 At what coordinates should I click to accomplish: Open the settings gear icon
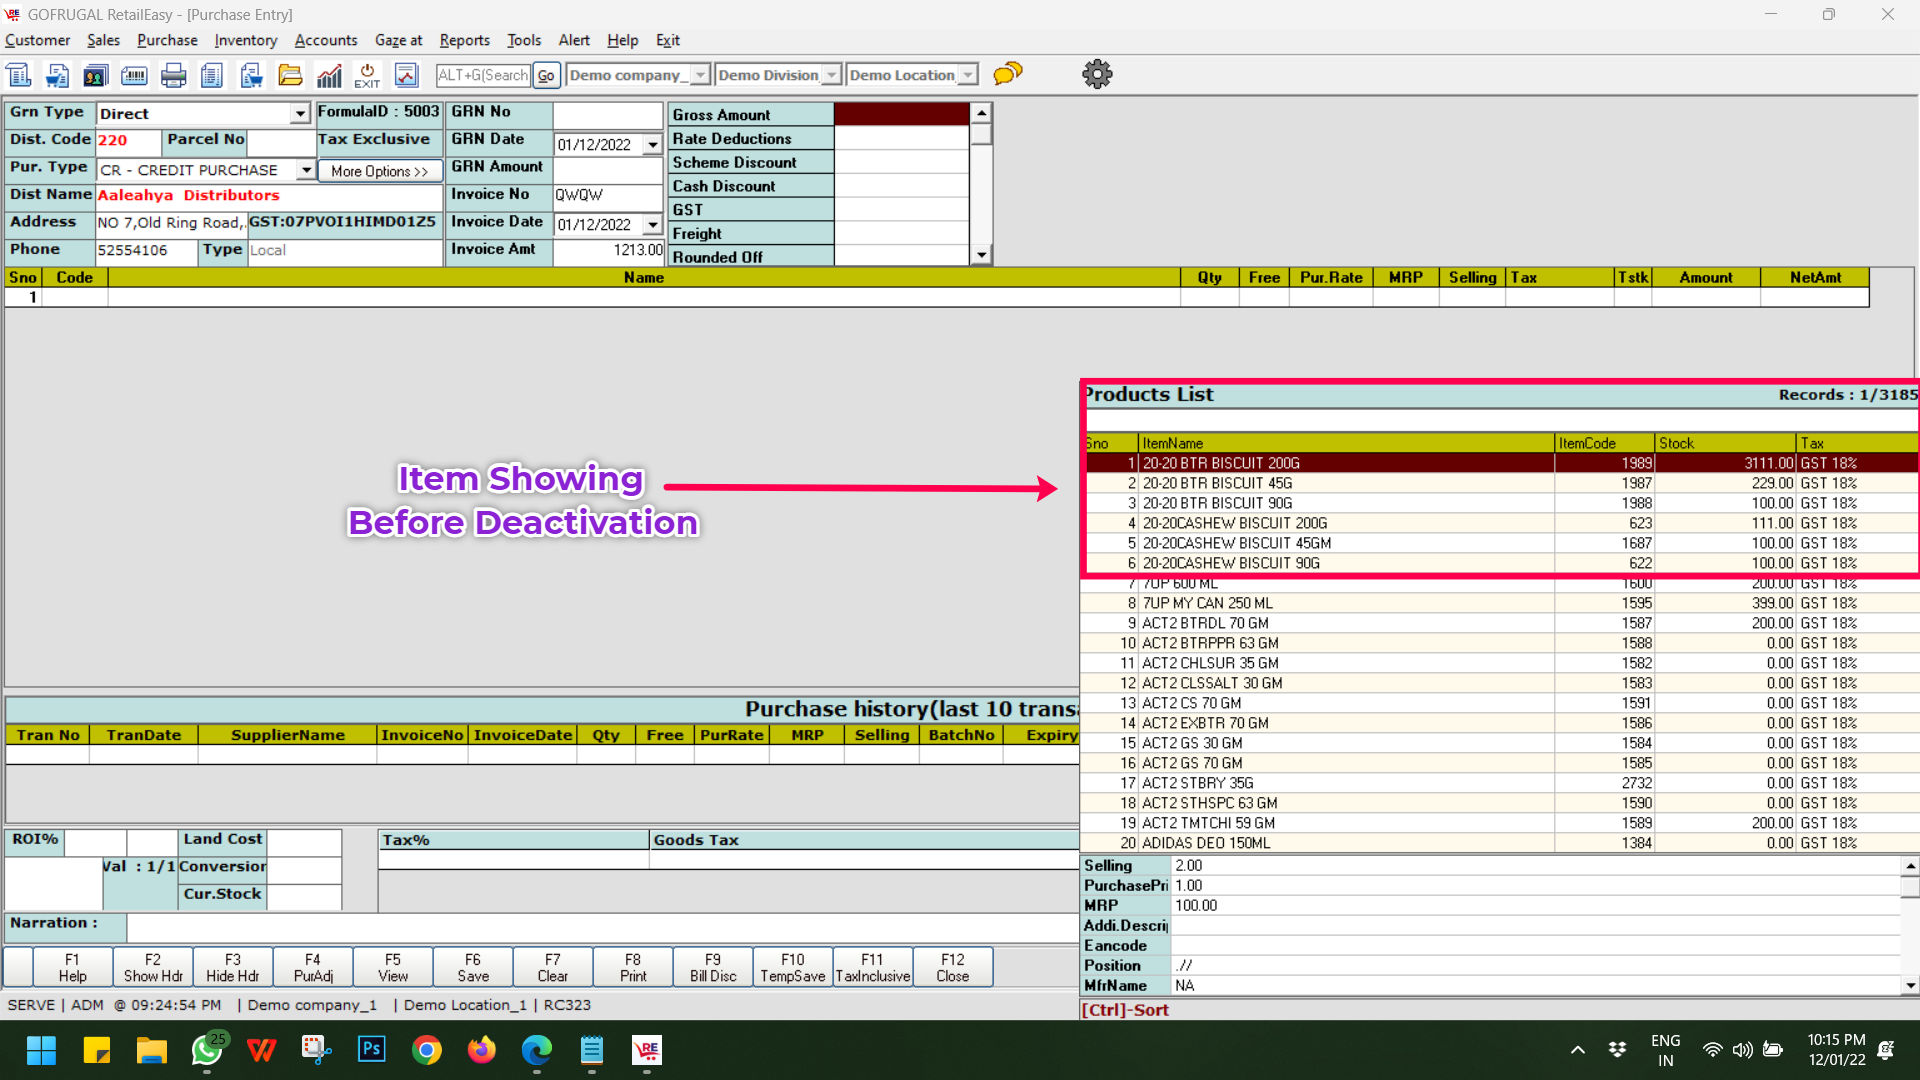click(1097, 74)
